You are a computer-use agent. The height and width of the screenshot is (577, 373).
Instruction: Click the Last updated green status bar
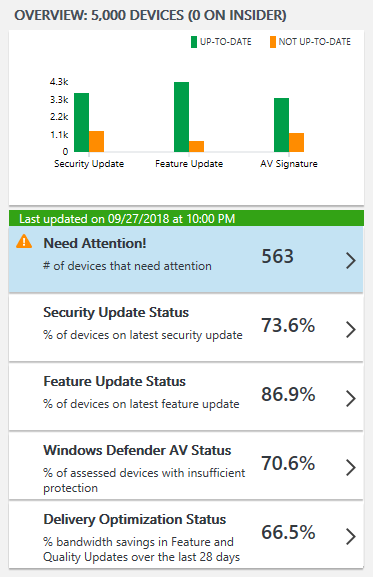click(186, 219)
